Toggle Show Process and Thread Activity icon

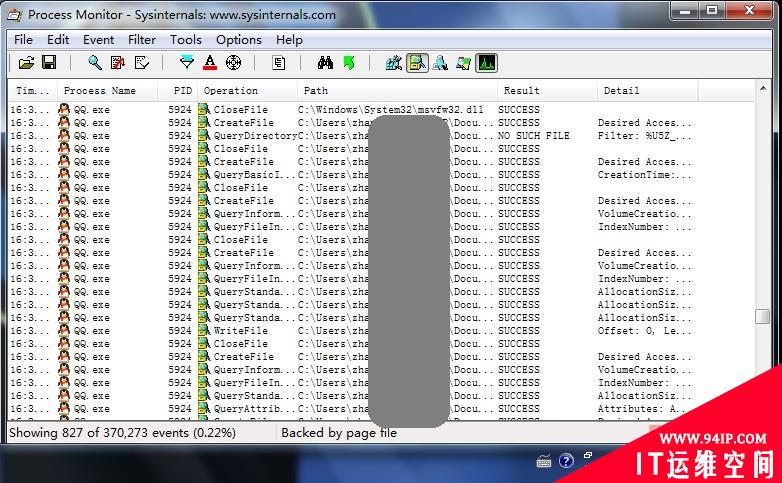tap(463, 63)
